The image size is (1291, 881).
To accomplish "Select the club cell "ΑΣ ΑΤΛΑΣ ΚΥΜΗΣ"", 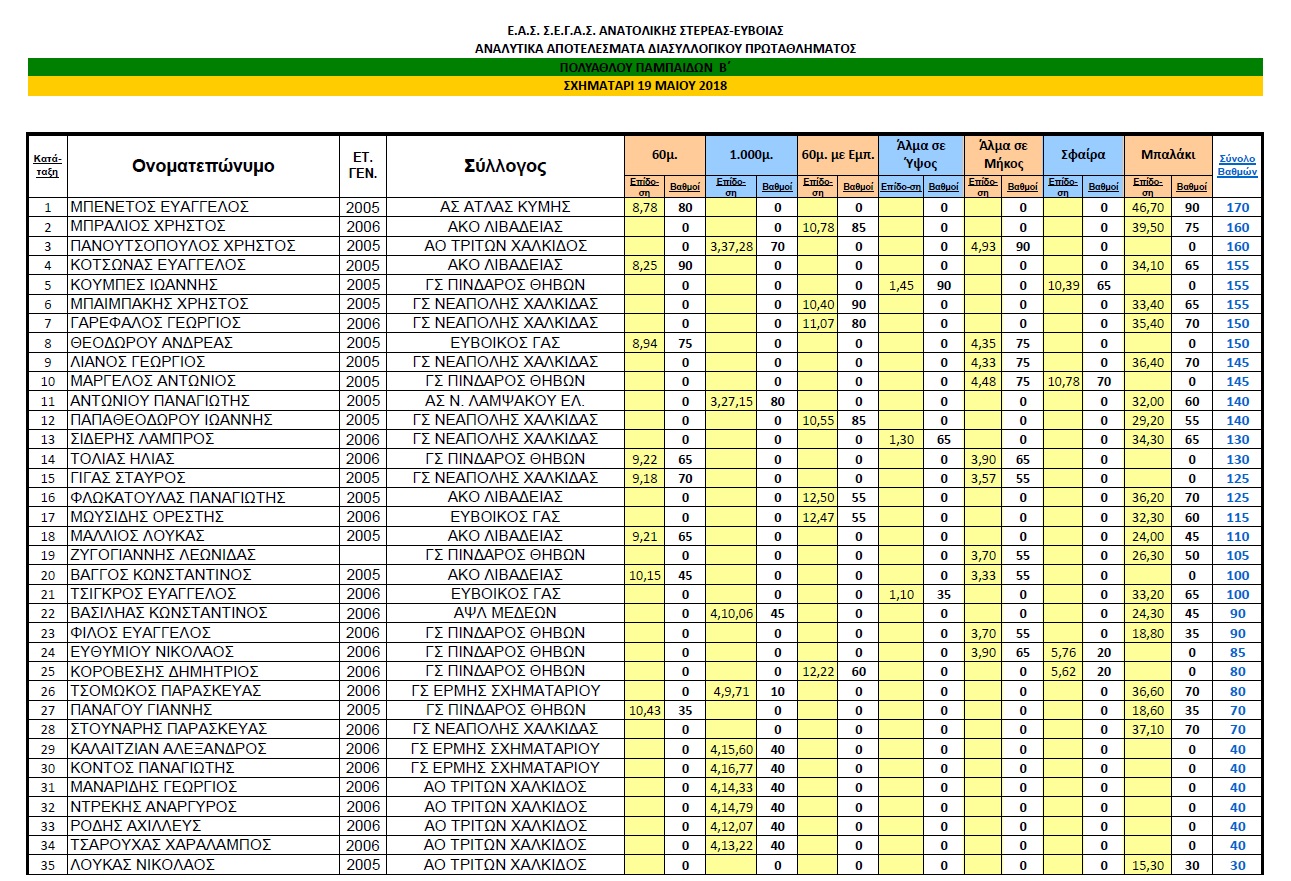I will tap(505, 207).
